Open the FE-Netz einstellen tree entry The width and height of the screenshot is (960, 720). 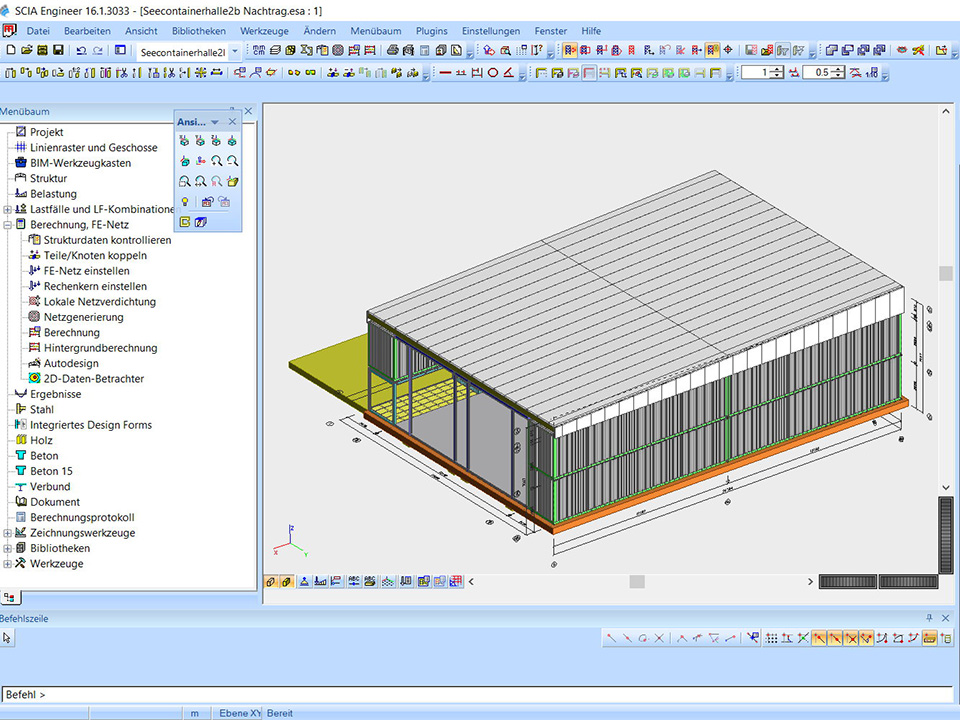[x=86, y=271]
